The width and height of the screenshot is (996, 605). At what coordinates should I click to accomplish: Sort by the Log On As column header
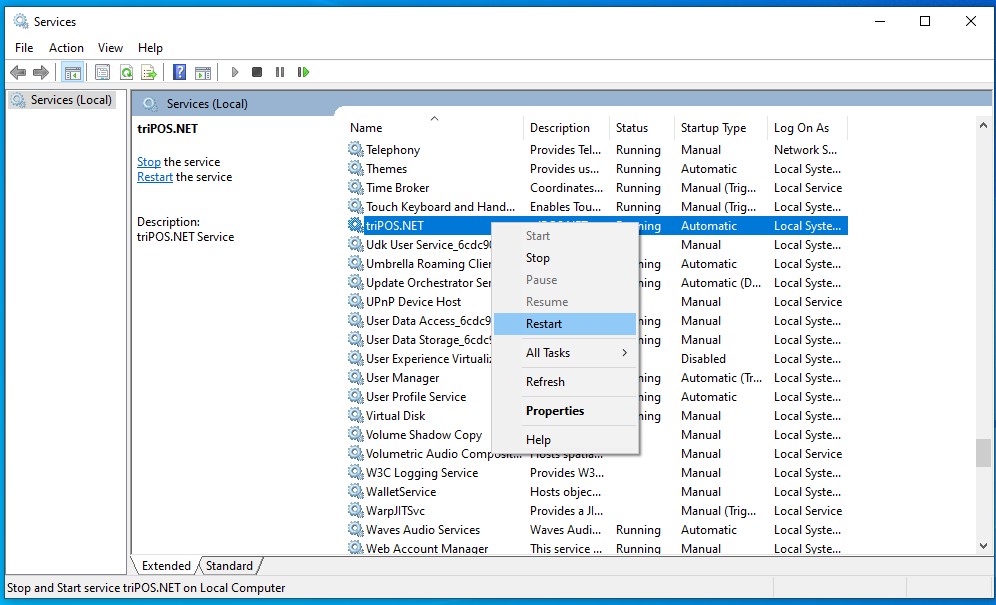tap(807, 128)
